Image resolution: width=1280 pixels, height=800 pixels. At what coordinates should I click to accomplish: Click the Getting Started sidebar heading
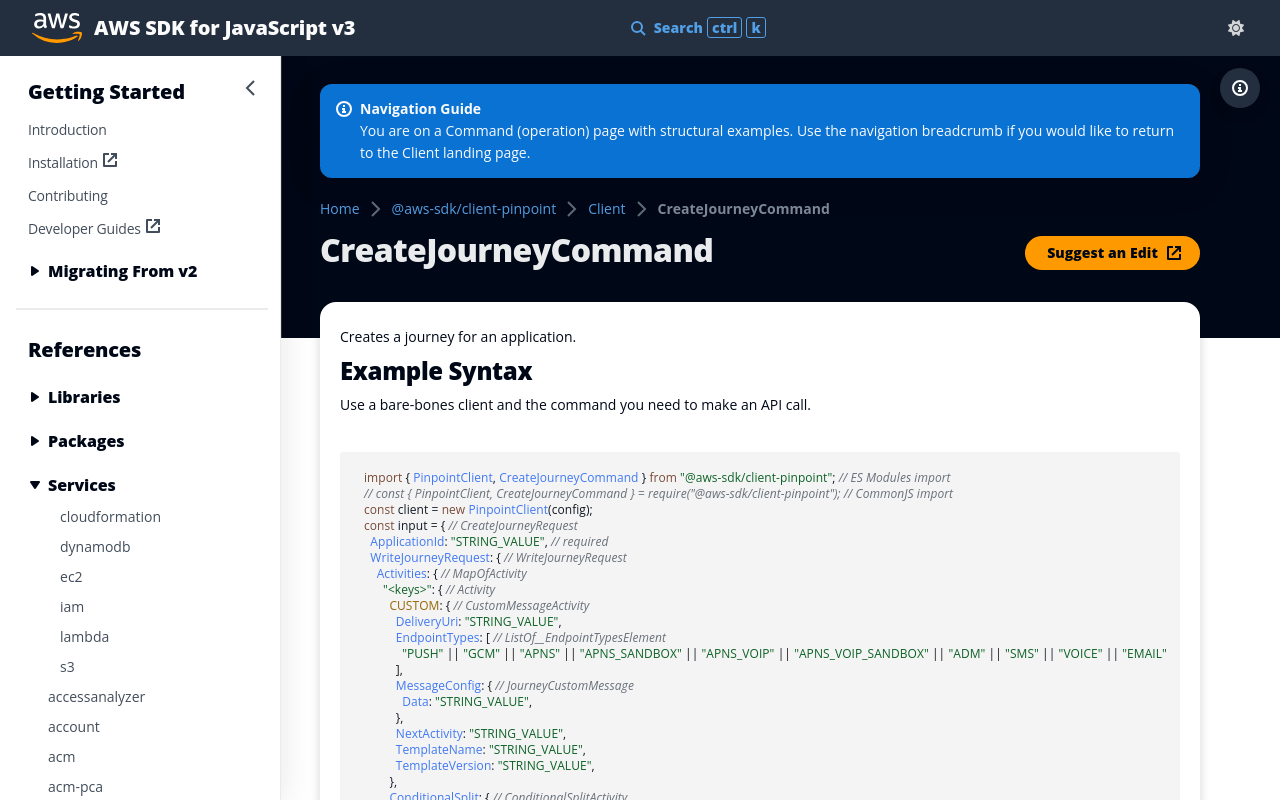click(106, 92)
